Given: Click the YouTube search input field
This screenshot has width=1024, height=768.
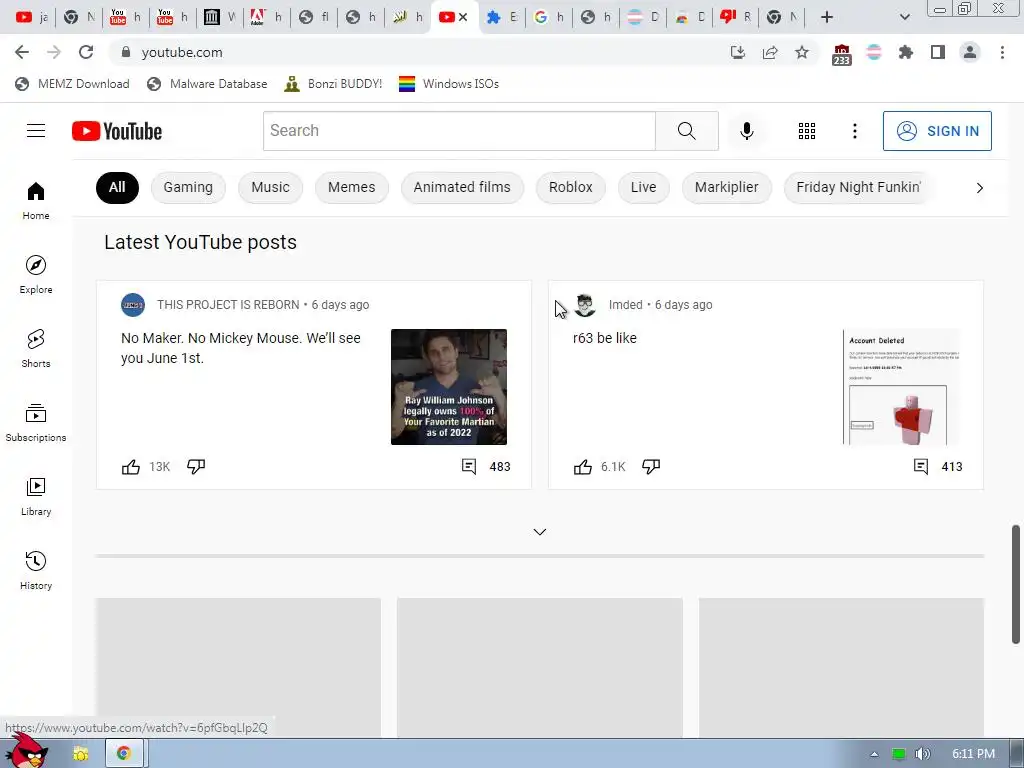Looking at the screenshot, I should click(460, 131).
